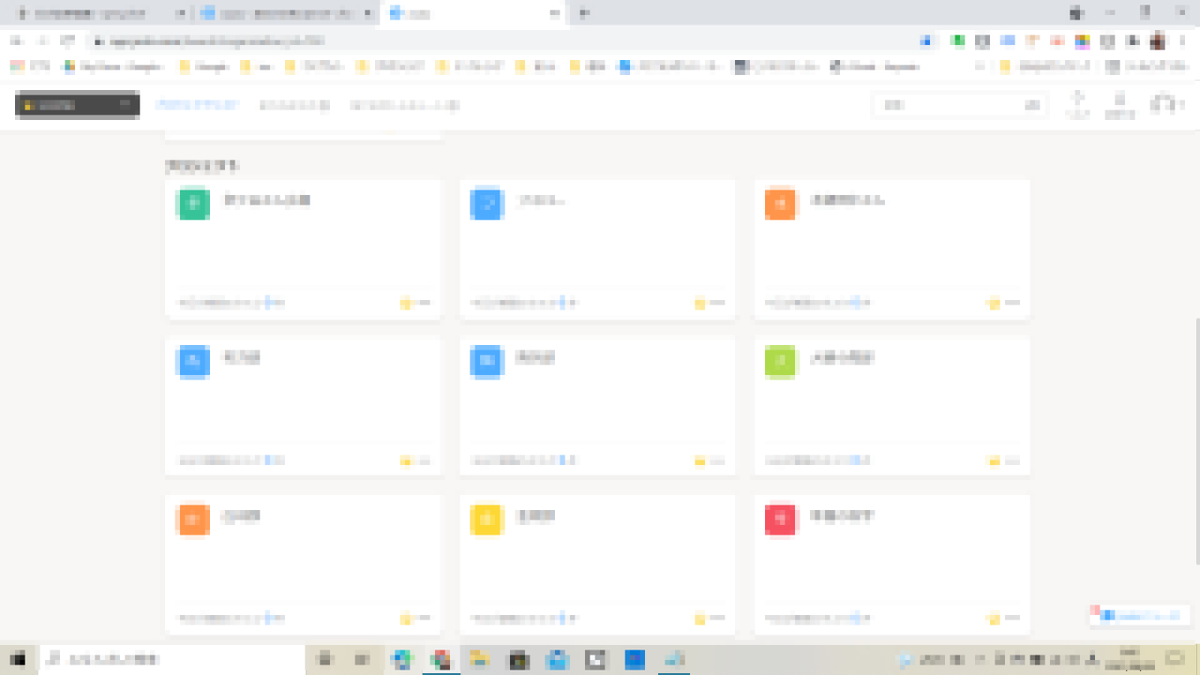Image resolution: width=1200 pixels, height=675 pixels.
Task: Open the card with the lime-green icon
Action: pos(892,405)
